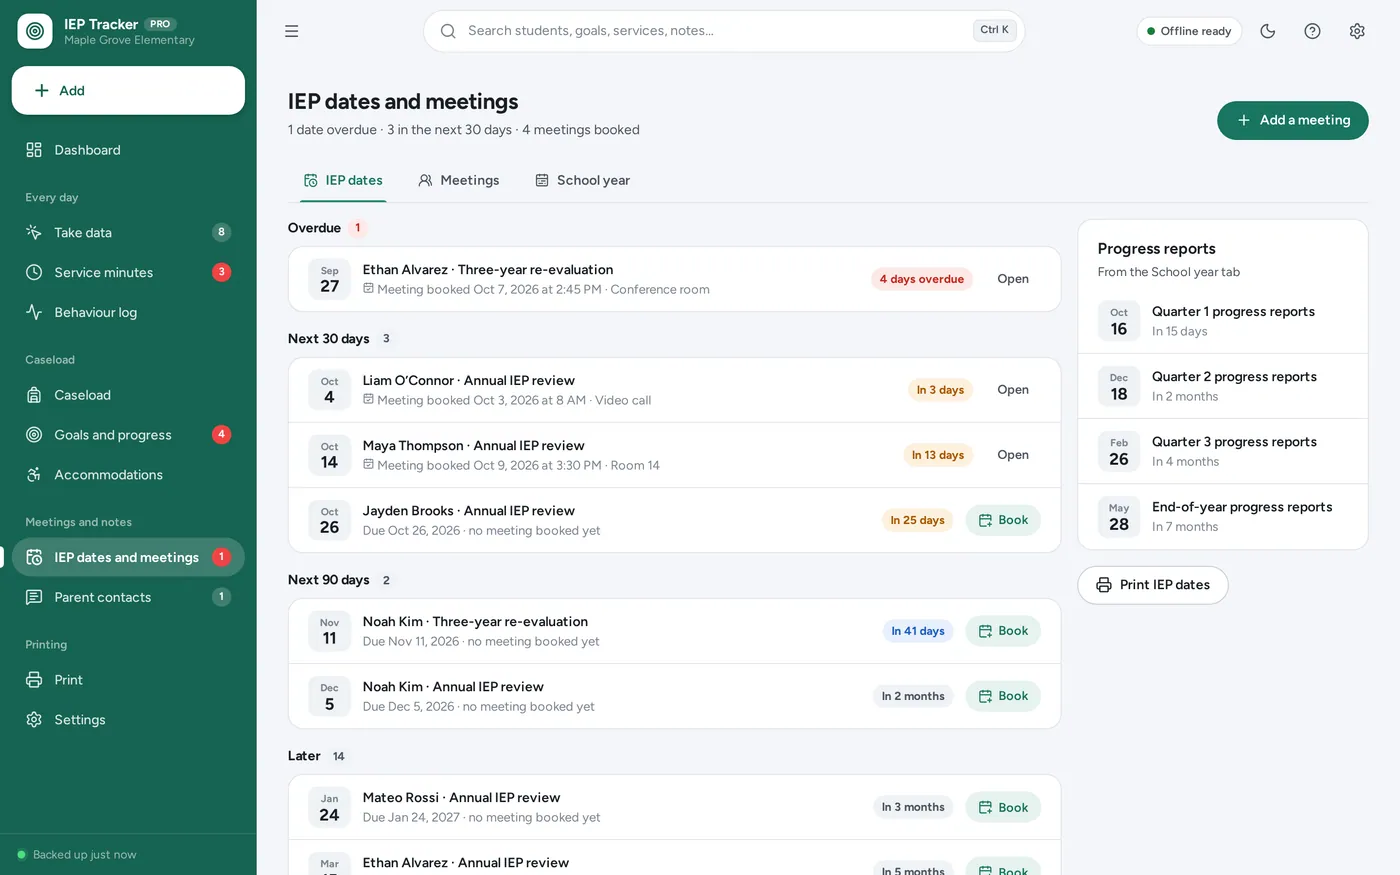Switch to the School year tab
The width and height of the screenshot is (1400, 875).
point(582,180)
